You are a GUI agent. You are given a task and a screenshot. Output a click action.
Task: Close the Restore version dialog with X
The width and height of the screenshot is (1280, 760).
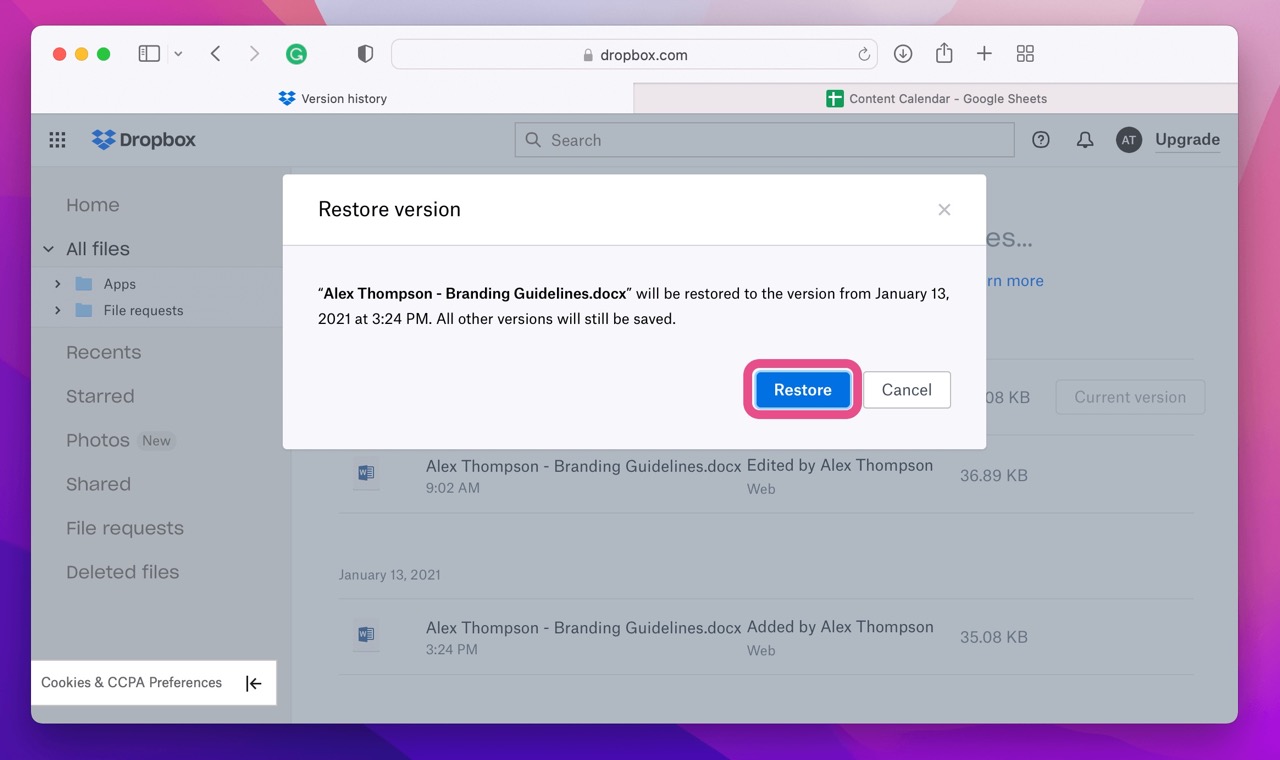944,210
